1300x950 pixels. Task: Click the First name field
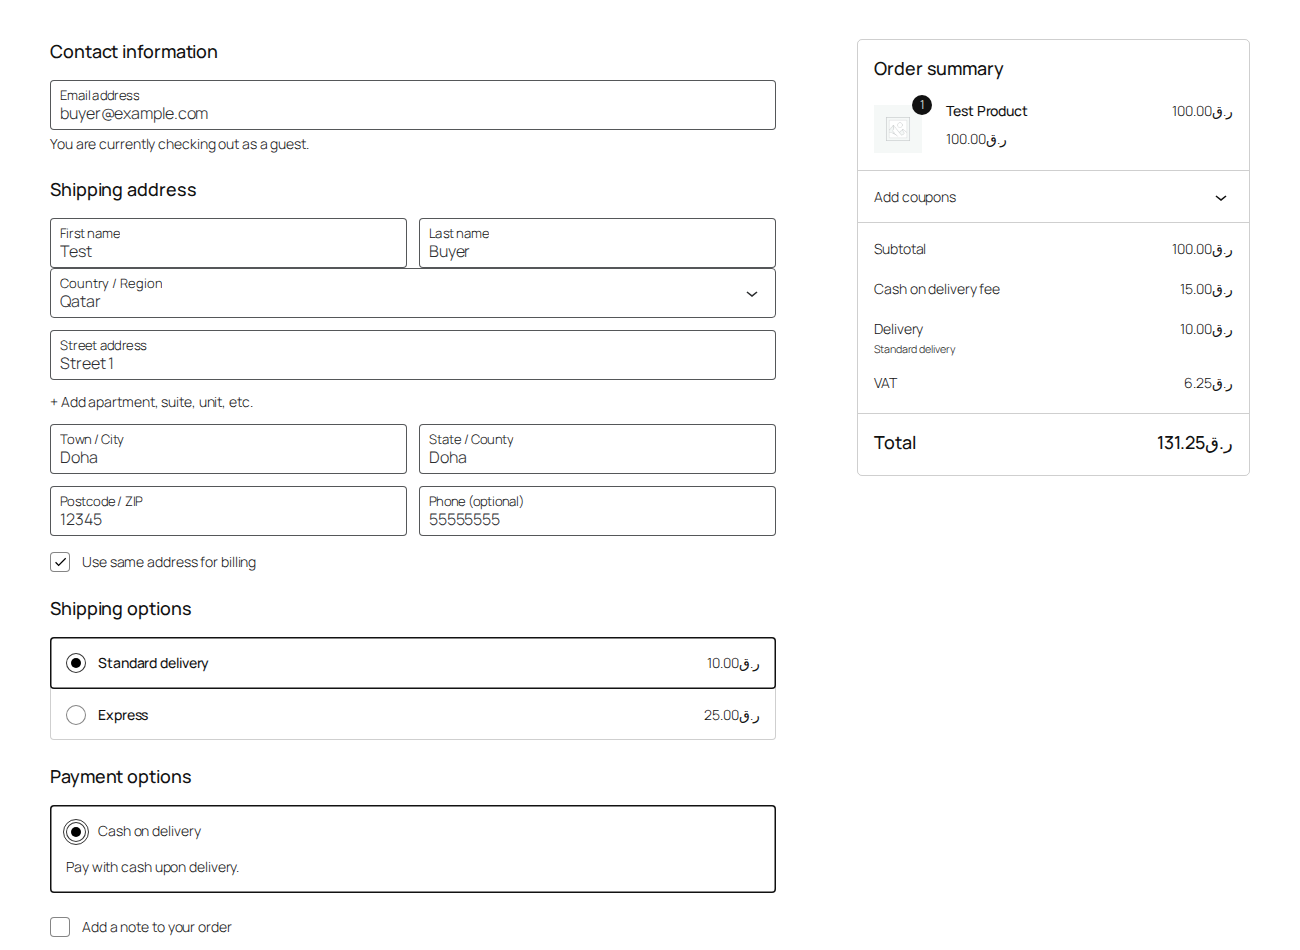pyautogui.click(x=228, y=243)
